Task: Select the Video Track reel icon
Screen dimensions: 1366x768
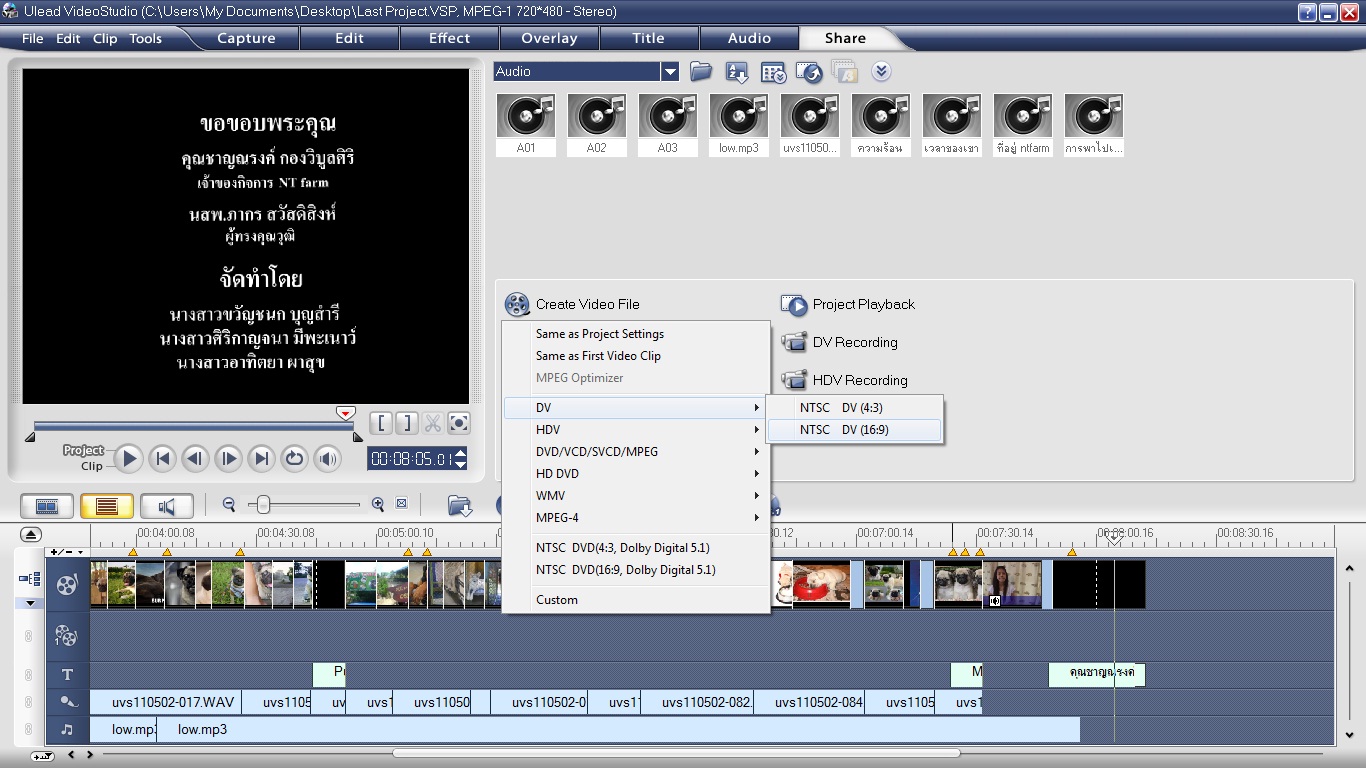Action: pyautogui.click(x=66, y=585)
